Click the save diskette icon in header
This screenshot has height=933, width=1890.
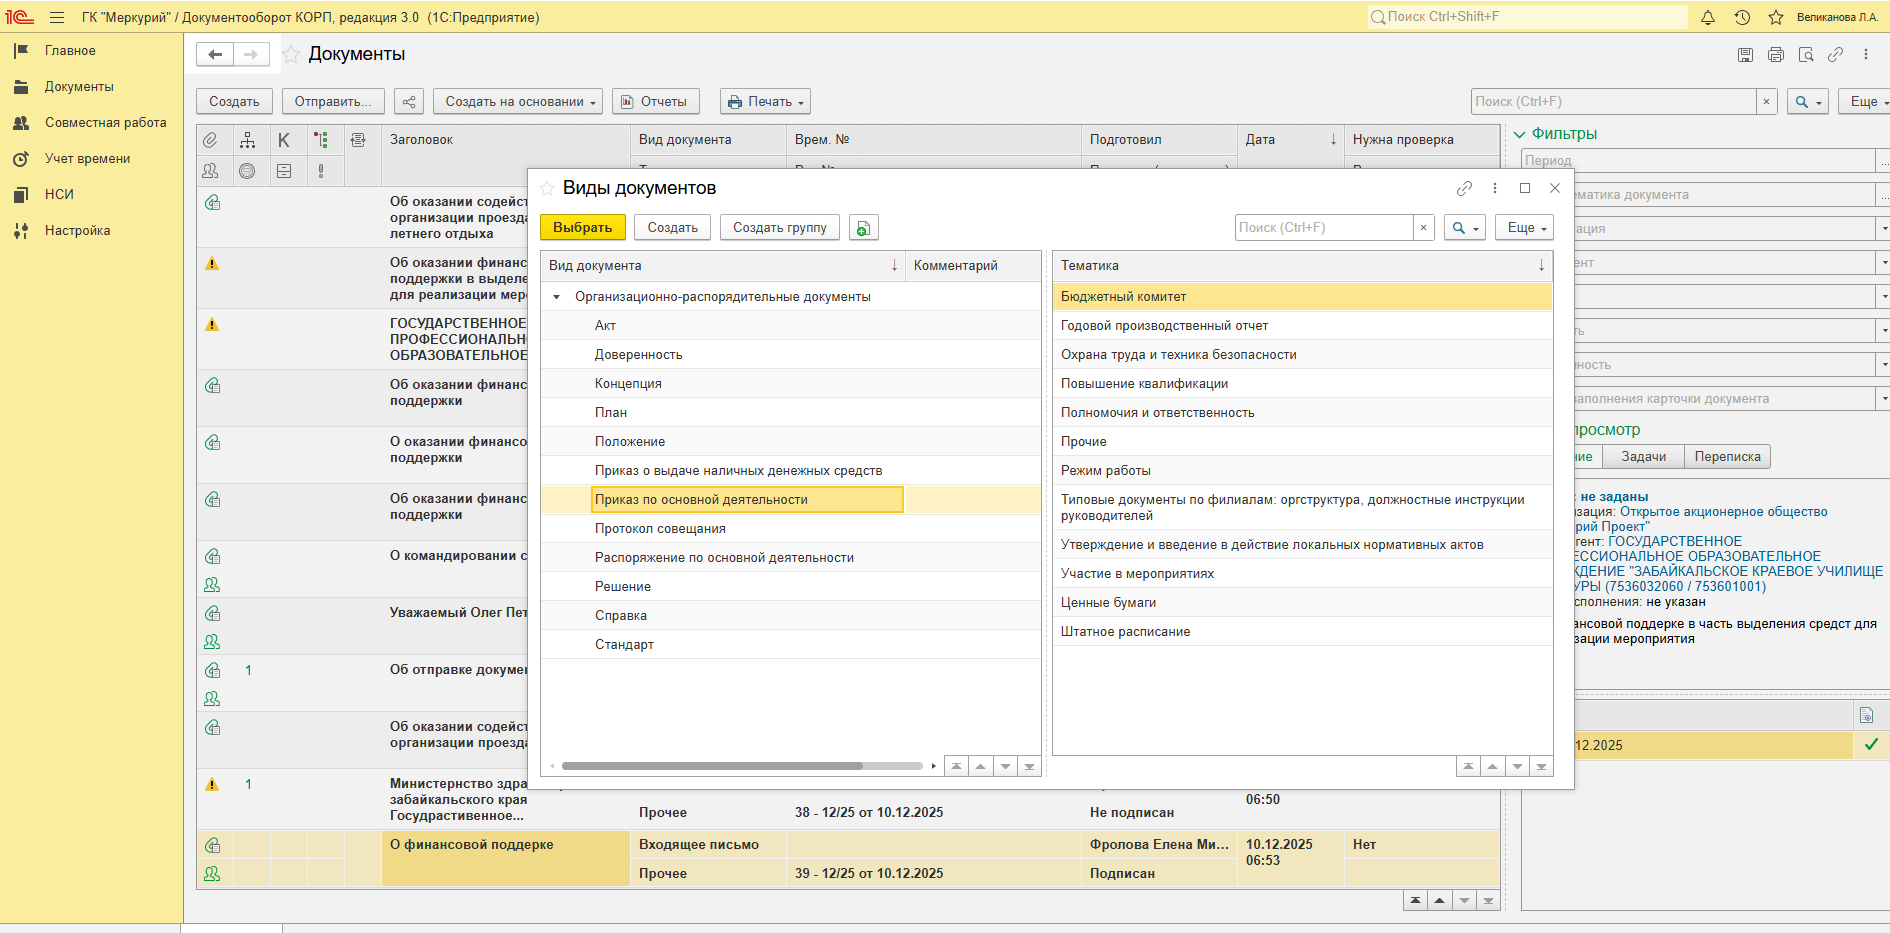coord(1745,55)
